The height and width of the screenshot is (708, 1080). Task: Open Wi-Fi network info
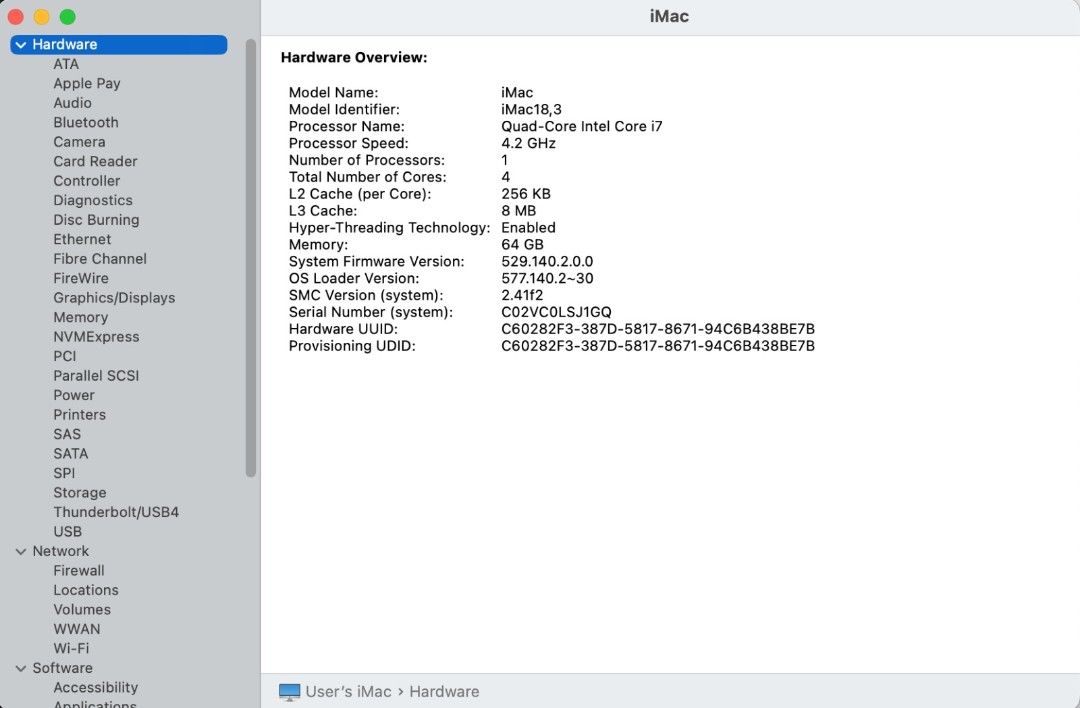(x=72, y=648)
